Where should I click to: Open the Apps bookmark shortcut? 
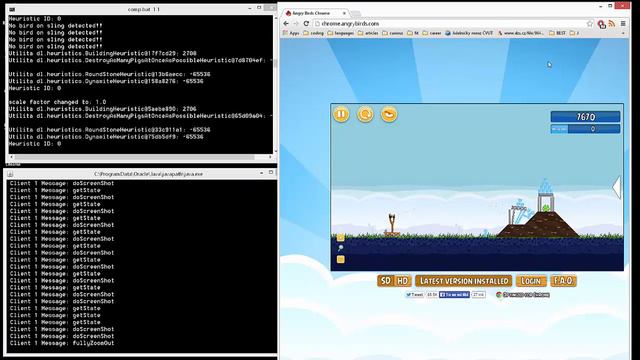[291, 33]
